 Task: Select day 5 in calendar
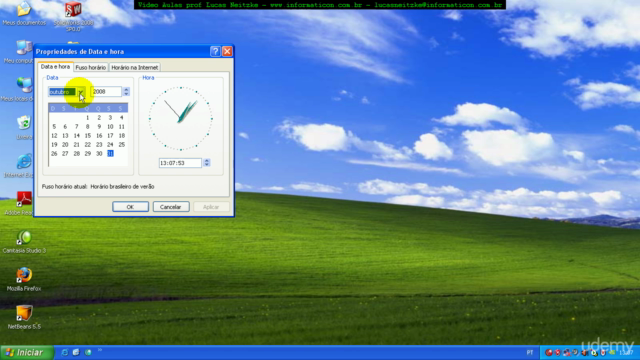[x=54, y=127]
